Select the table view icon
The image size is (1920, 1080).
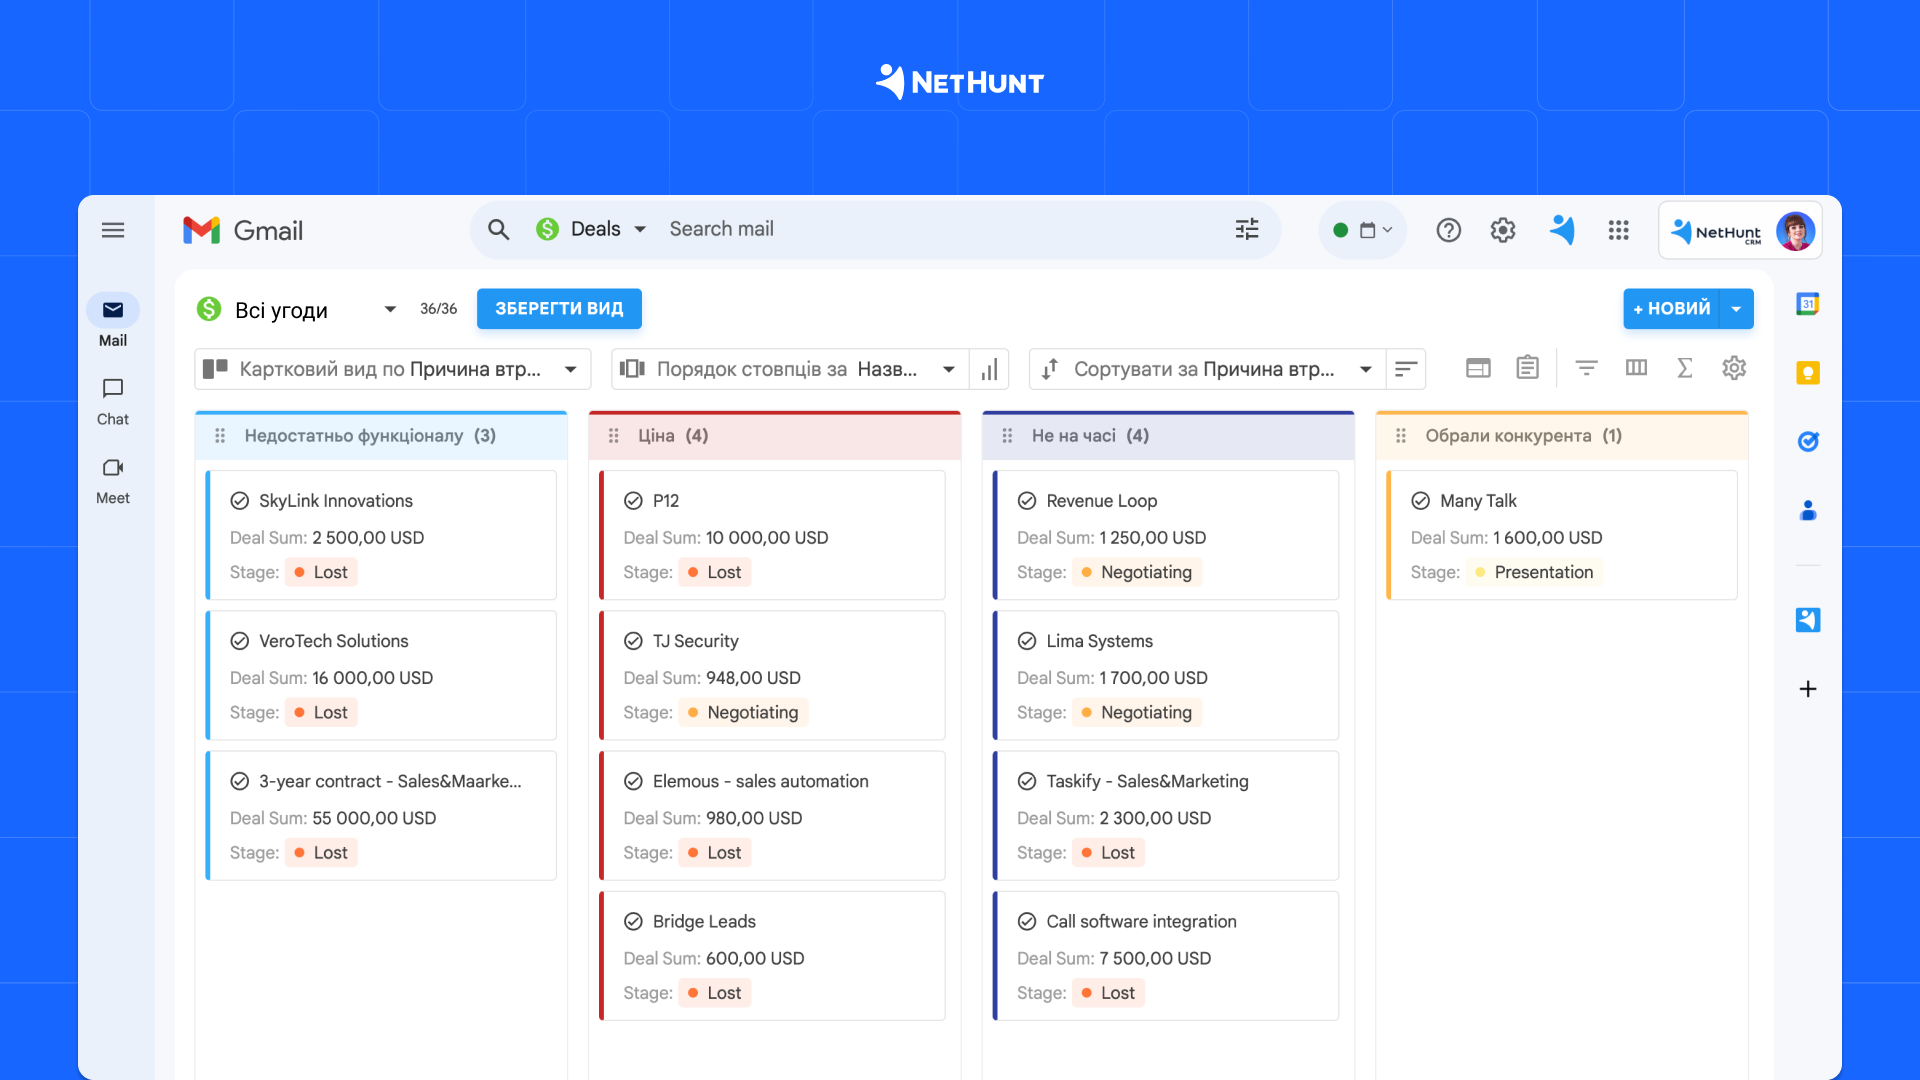point(1478,368)
